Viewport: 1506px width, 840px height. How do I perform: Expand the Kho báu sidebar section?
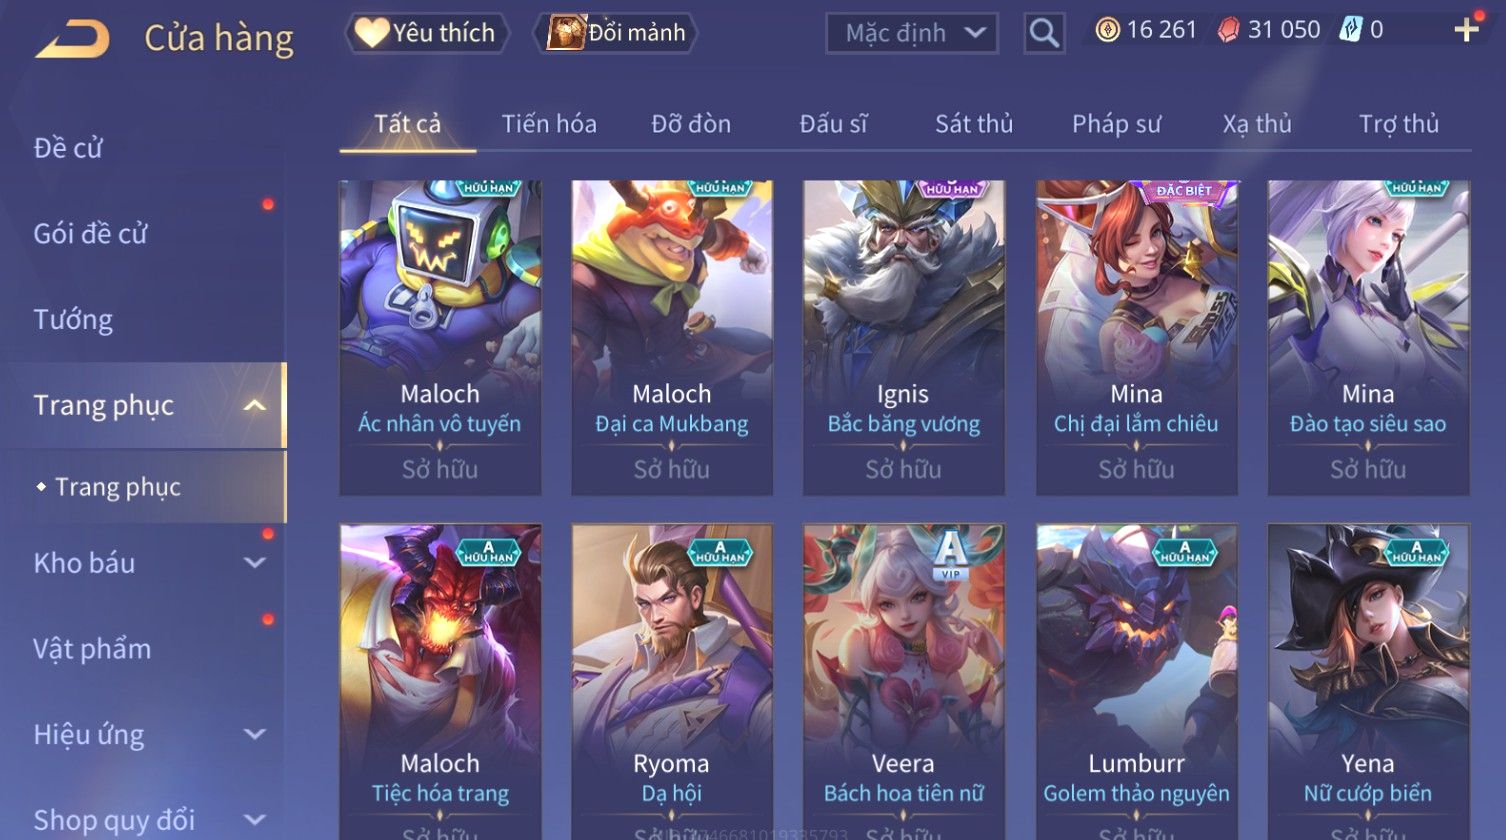pyautogui.click(x=255, y=563)
